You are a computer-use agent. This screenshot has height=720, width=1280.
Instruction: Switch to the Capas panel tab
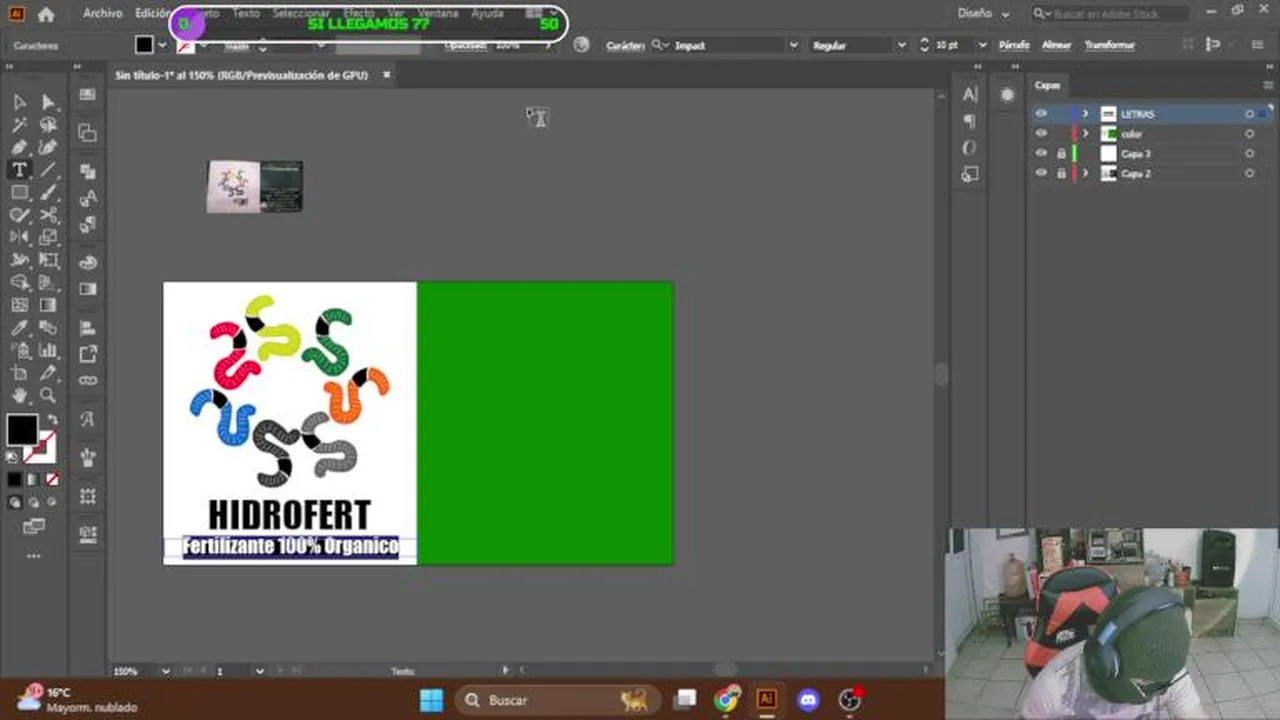pos(1047,86)
